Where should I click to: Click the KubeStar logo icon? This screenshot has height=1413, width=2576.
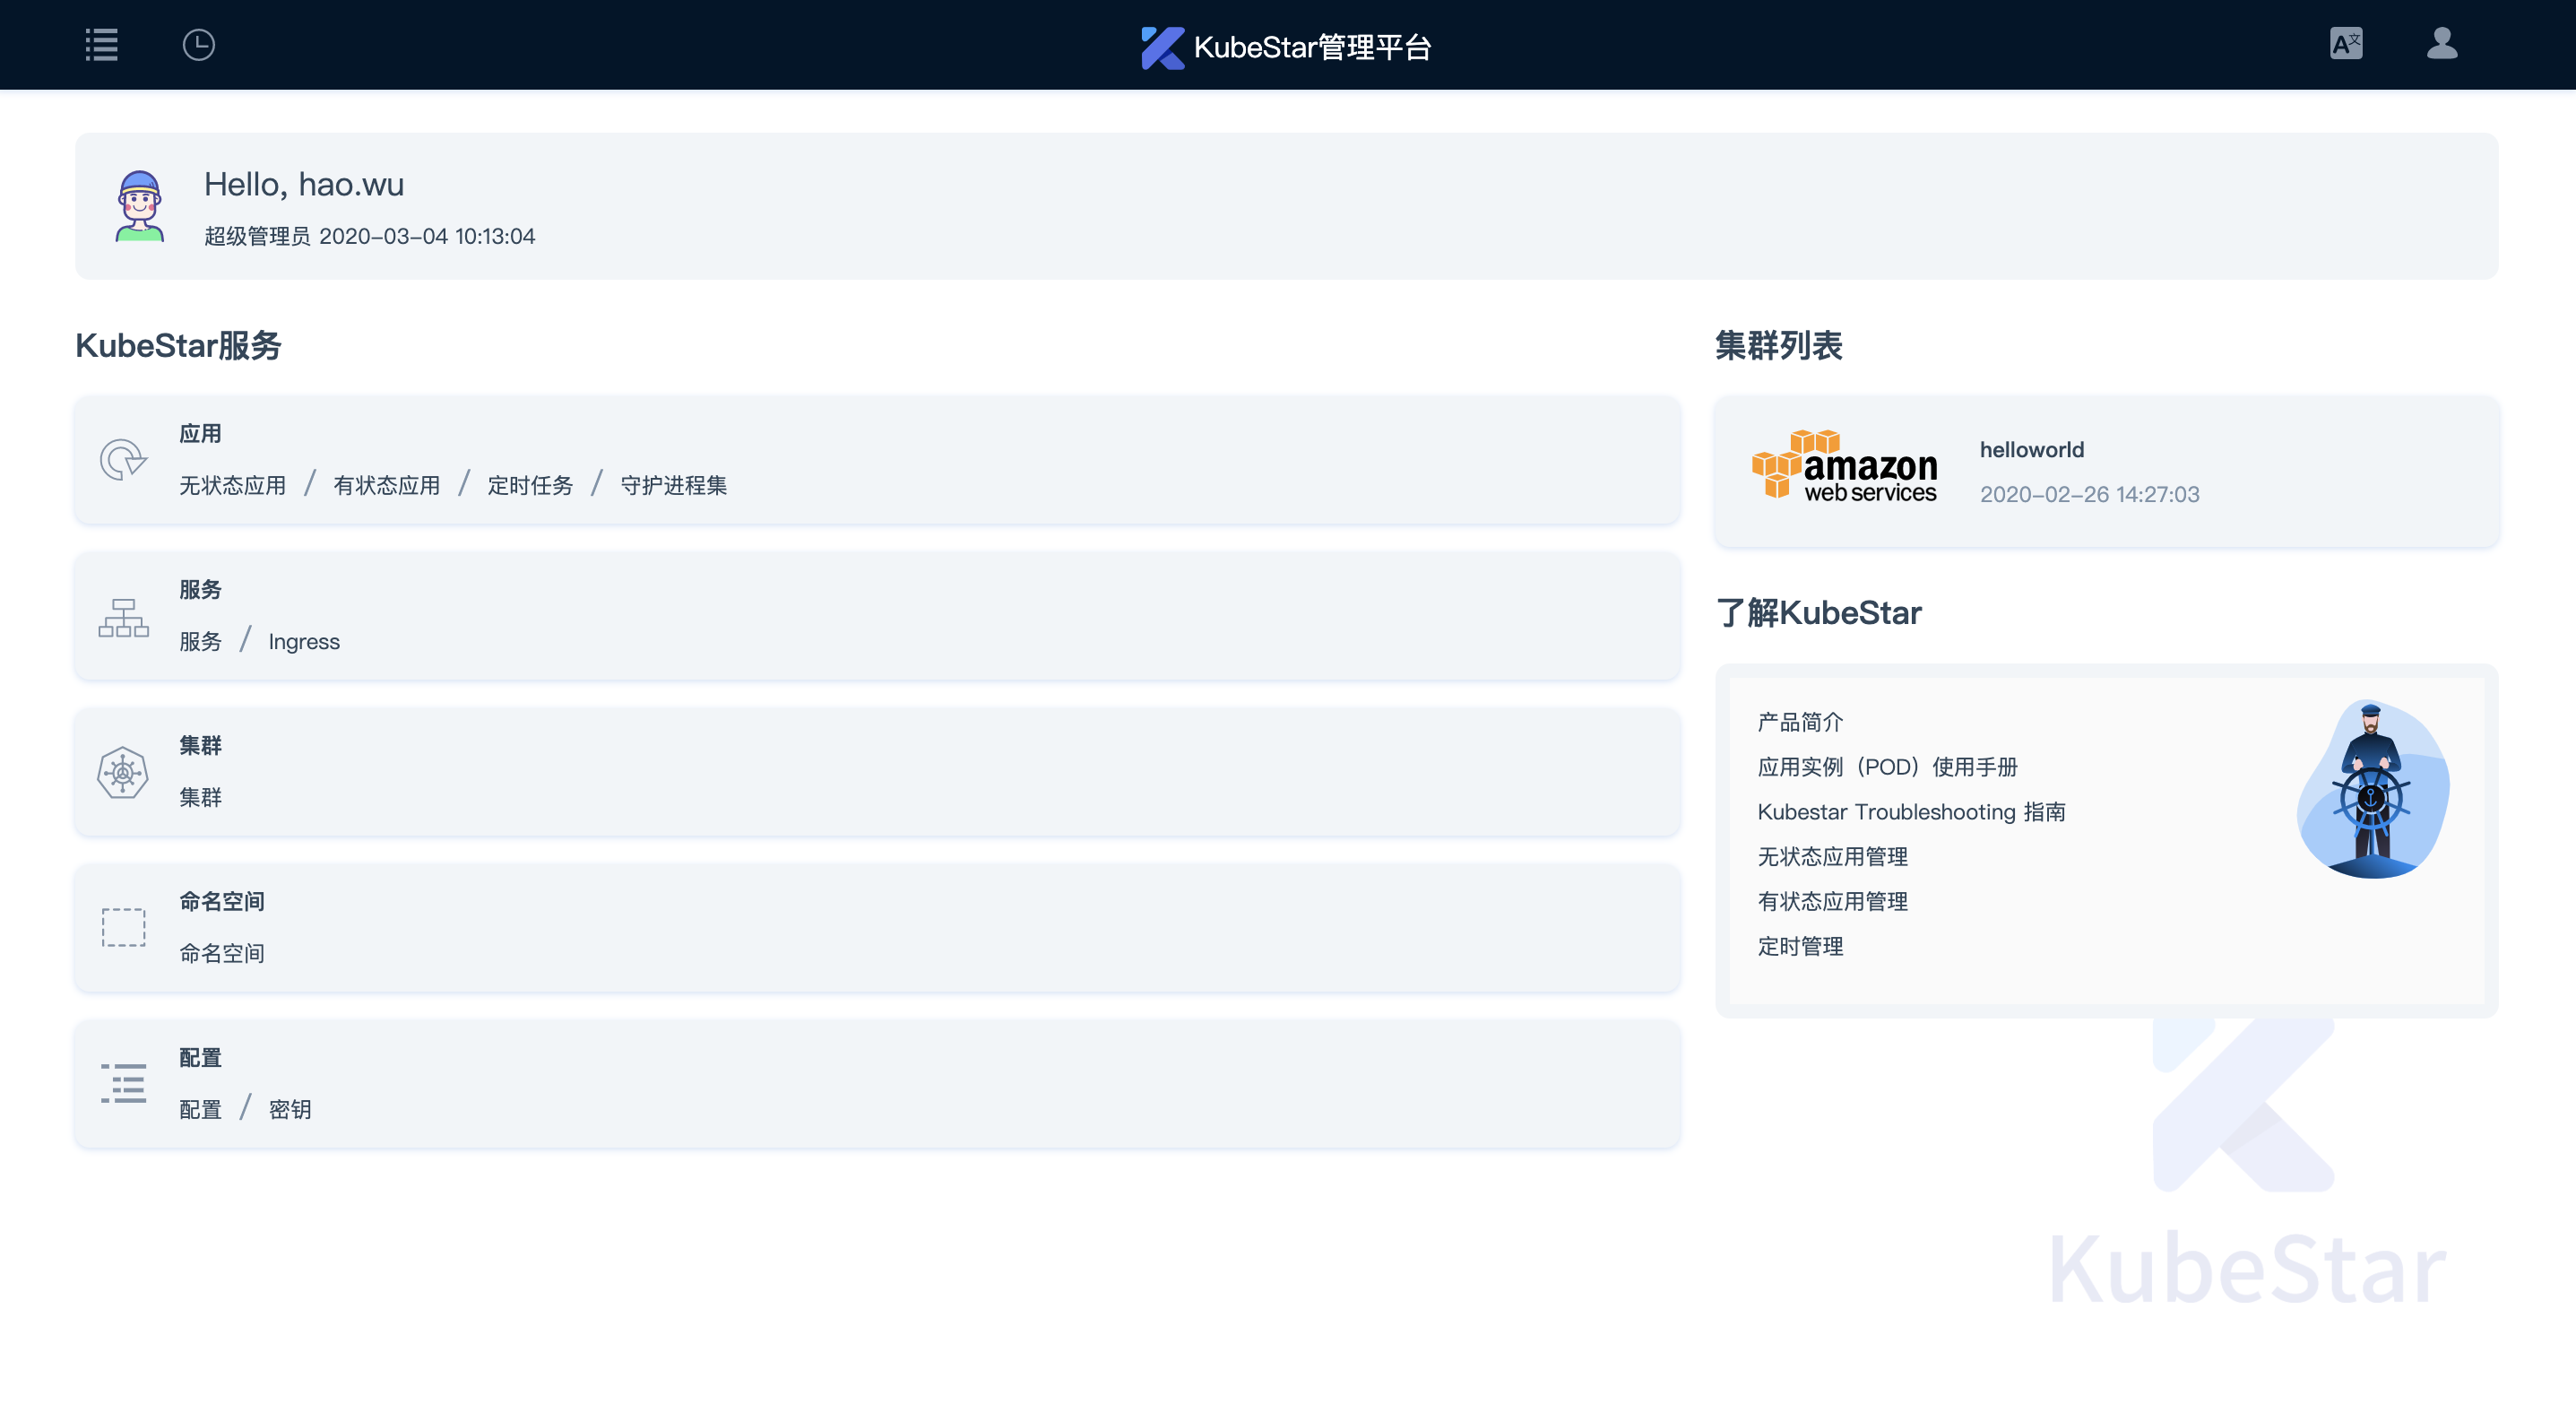tap(1163, 47)
